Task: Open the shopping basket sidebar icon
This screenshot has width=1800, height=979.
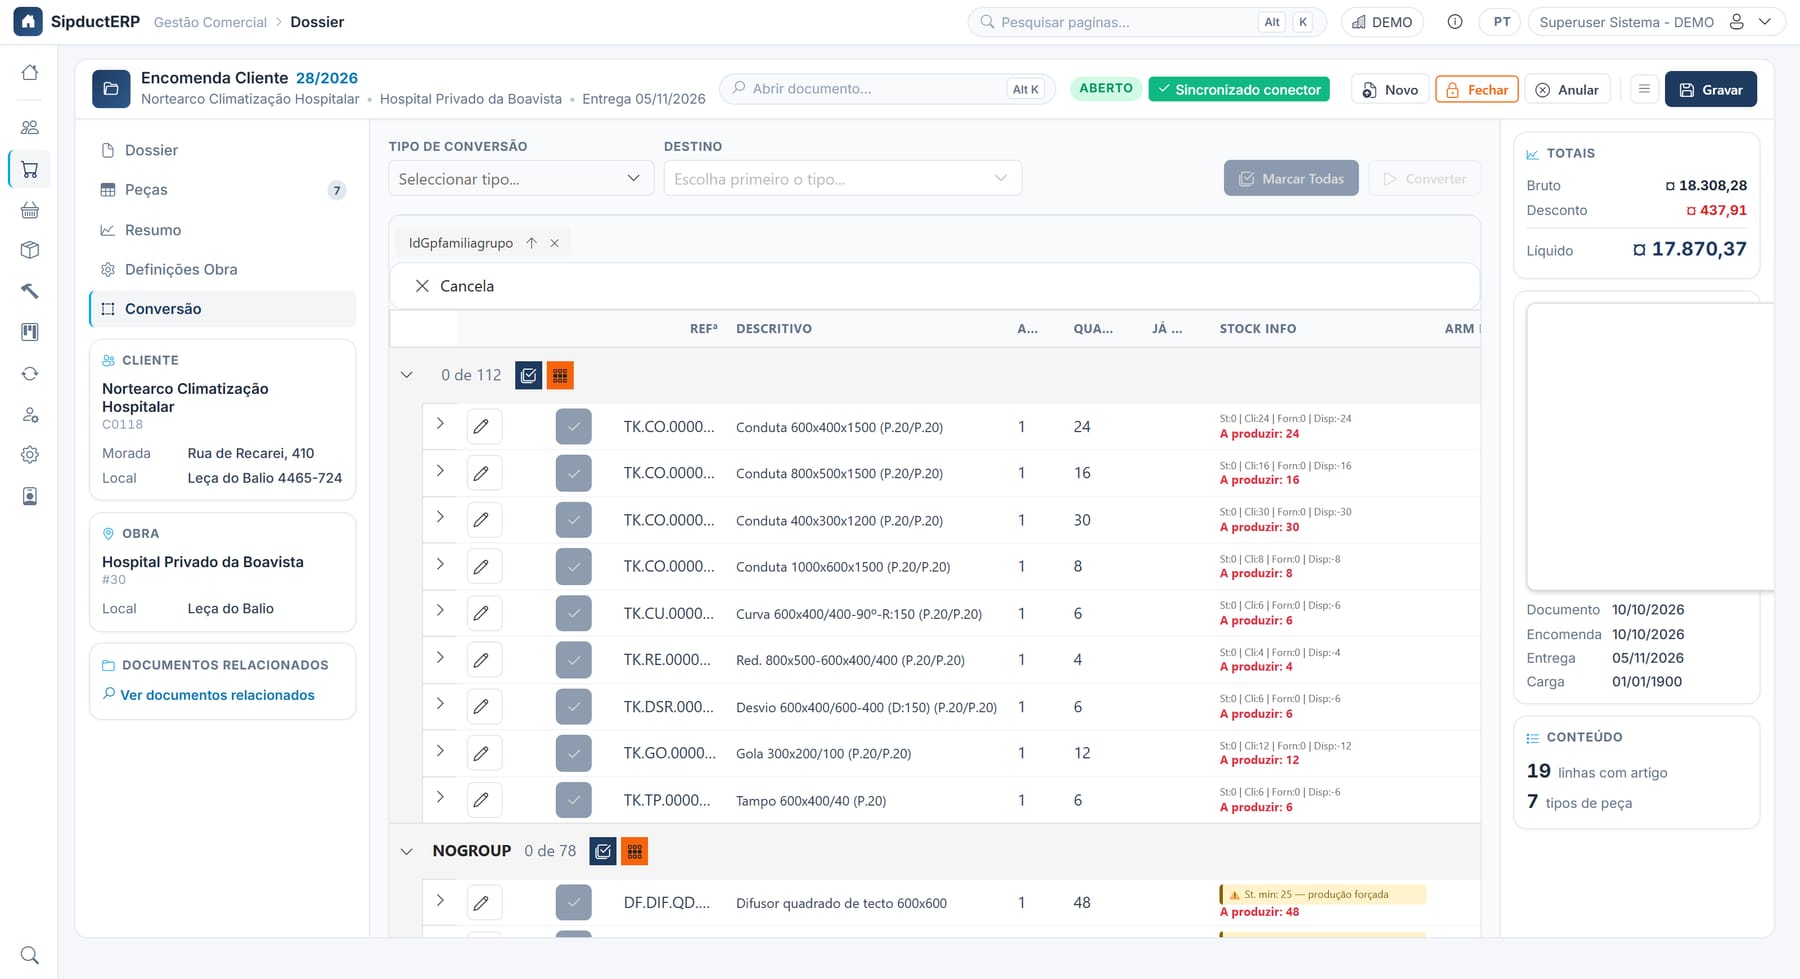Action: click(30, 210)
